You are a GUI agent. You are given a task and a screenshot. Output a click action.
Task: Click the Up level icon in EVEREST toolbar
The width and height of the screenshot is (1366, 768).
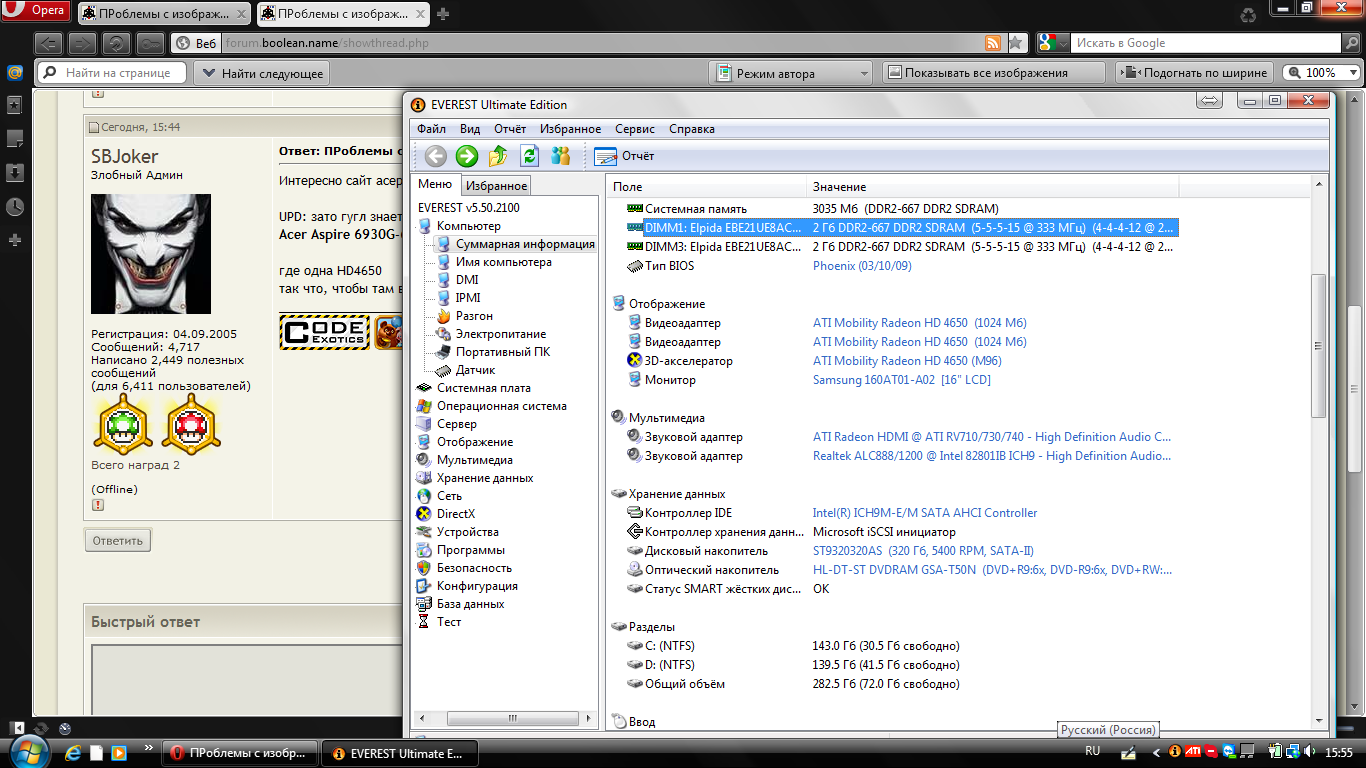(498, 156)
